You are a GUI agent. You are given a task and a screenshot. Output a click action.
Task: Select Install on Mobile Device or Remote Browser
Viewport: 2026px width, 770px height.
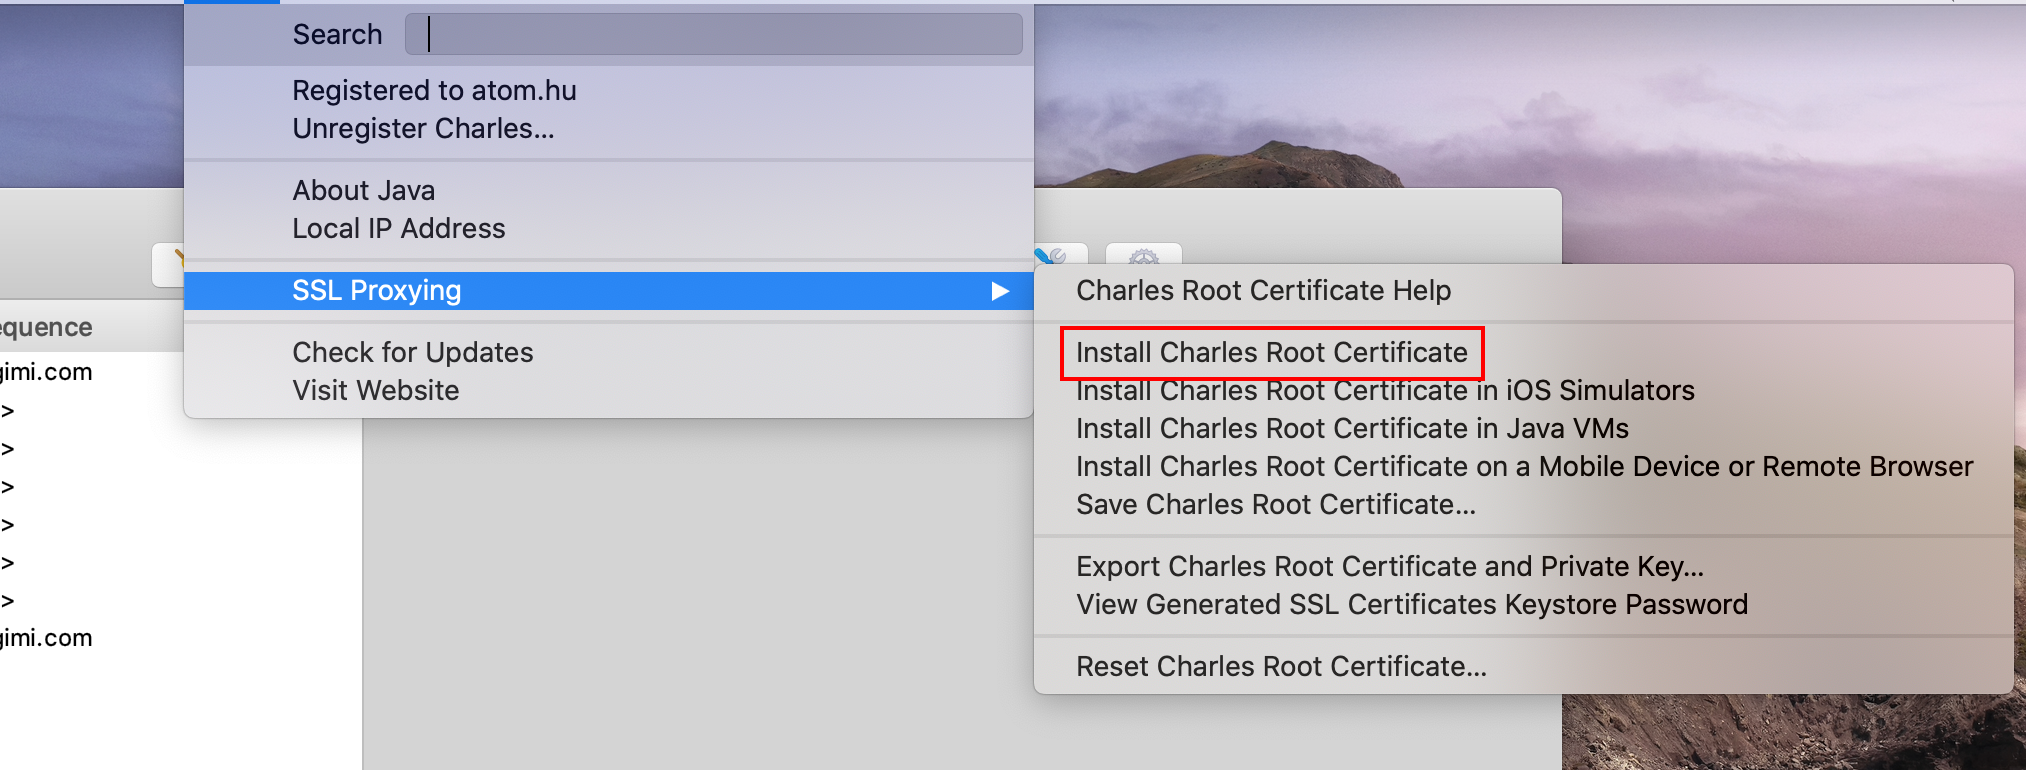1524,467
